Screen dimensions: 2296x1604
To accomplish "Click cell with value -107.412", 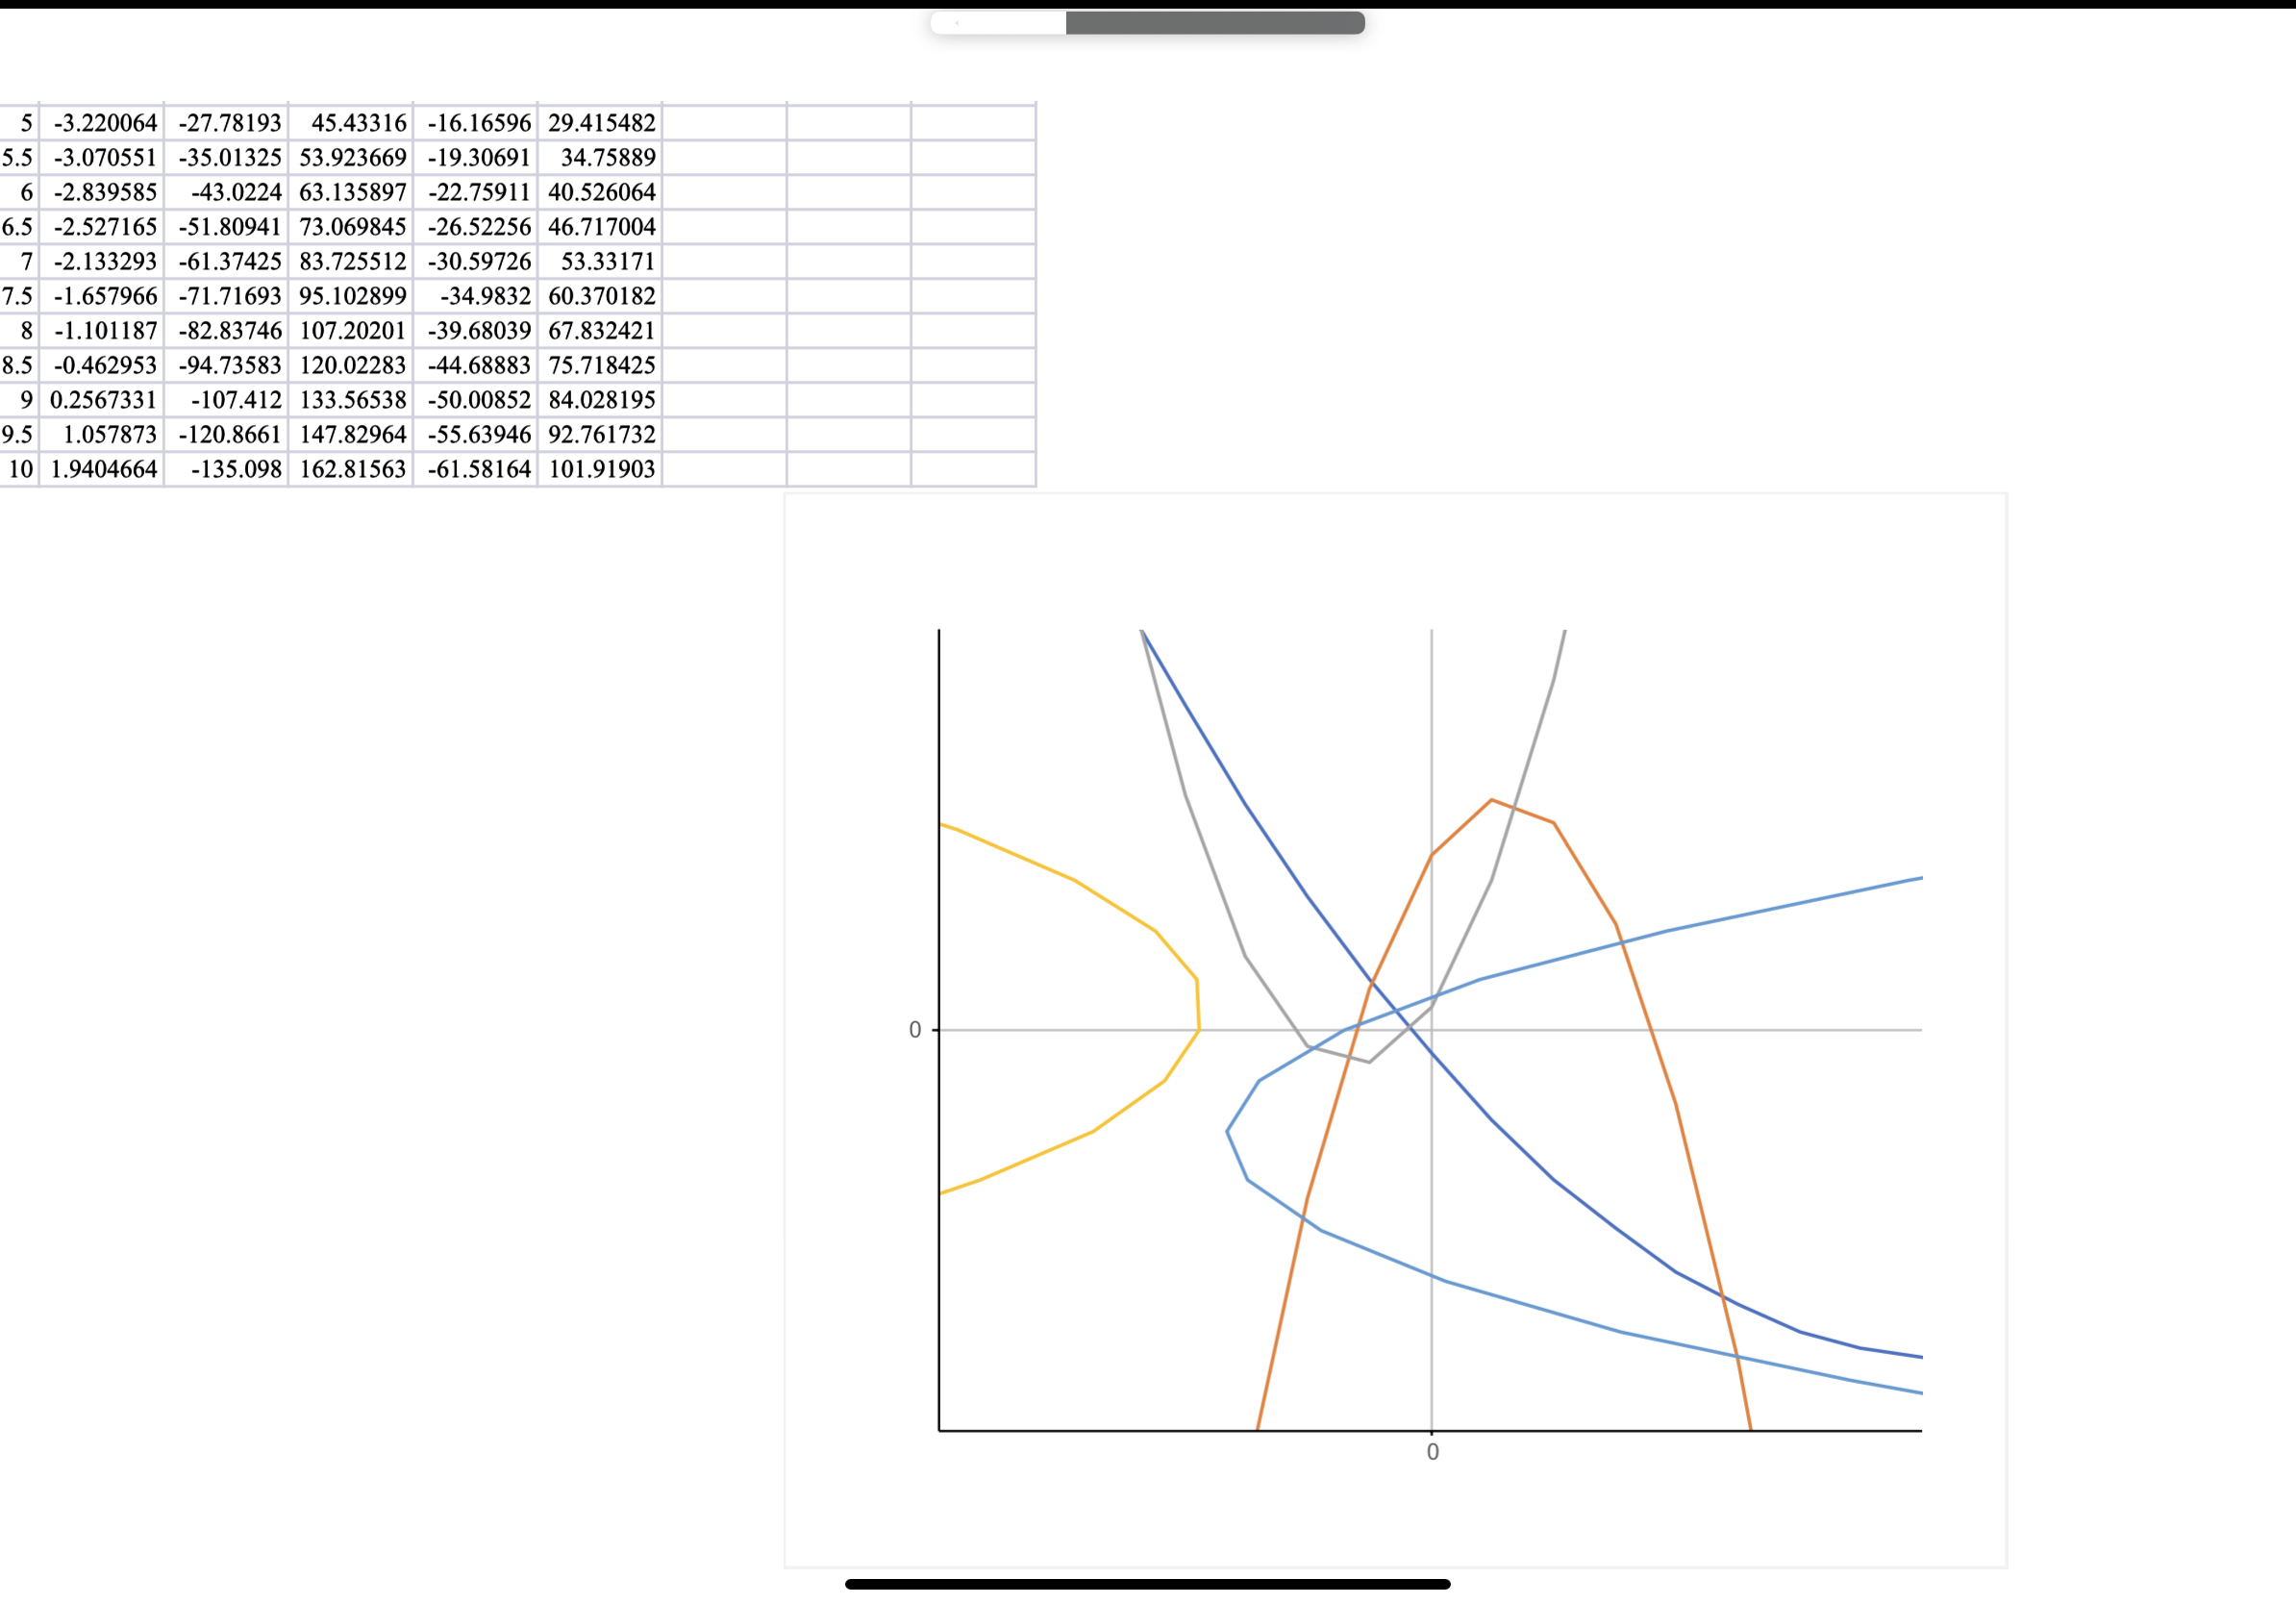I will (227, 400).
